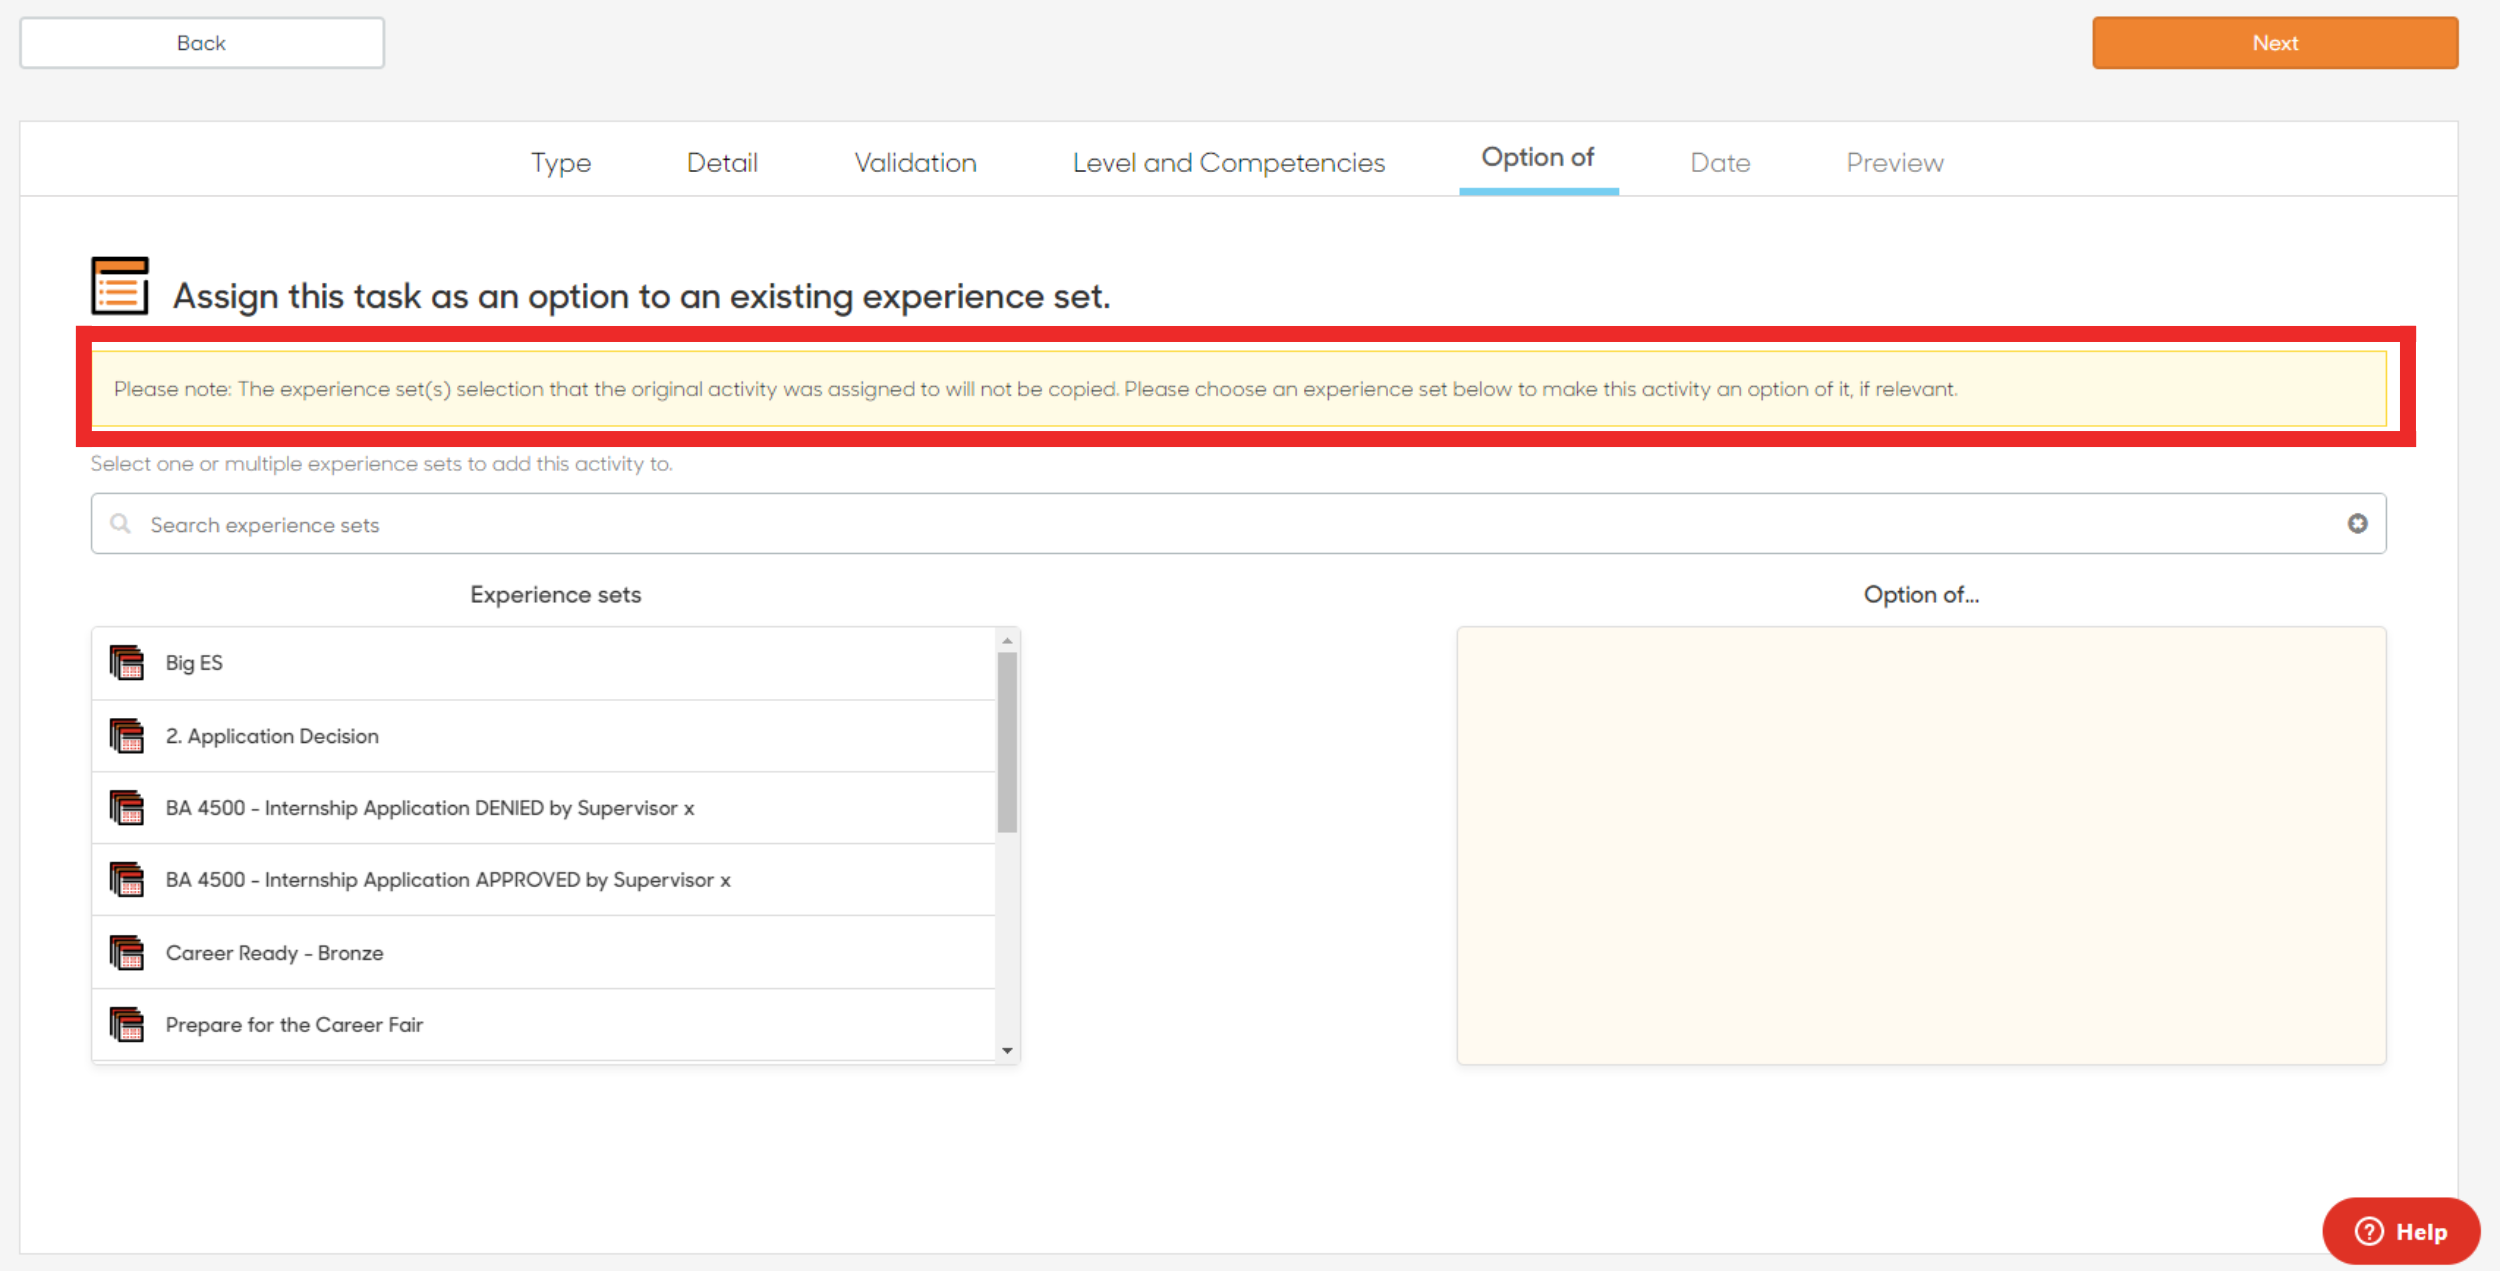Click the Big ES experience set icon
This screenshot has width=2500, height=1271.
127,663
